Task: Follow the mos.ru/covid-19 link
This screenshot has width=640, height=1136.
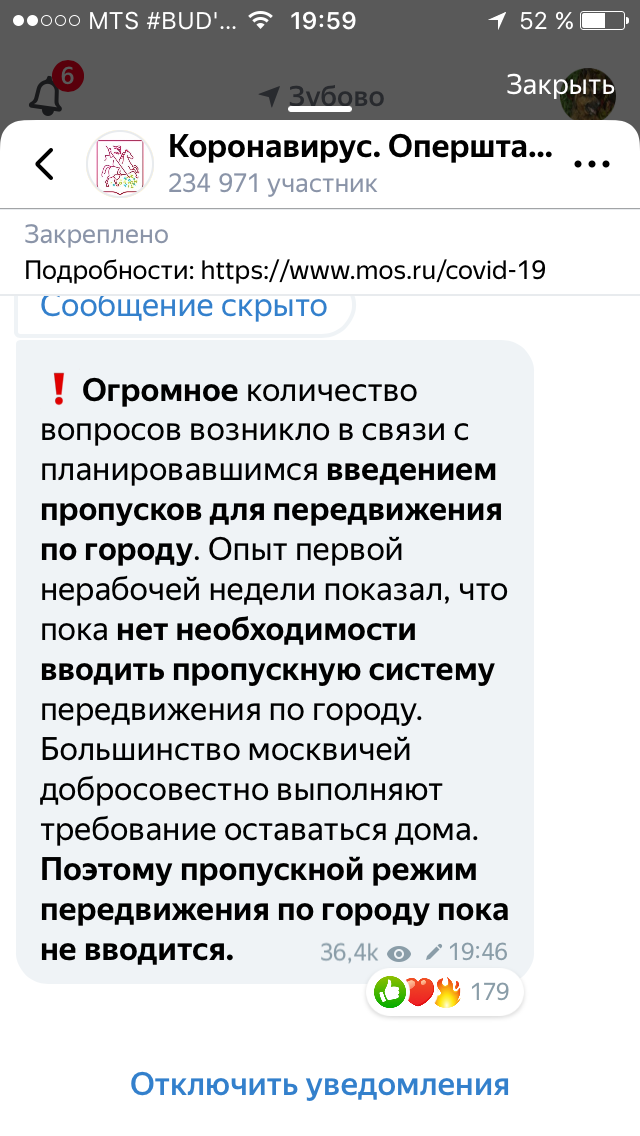Action: click(373, 270)
